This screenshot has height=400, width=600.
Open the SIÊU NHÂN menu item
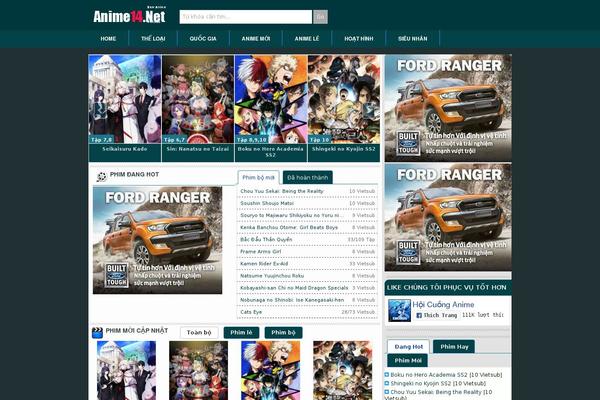pos(412,39)
